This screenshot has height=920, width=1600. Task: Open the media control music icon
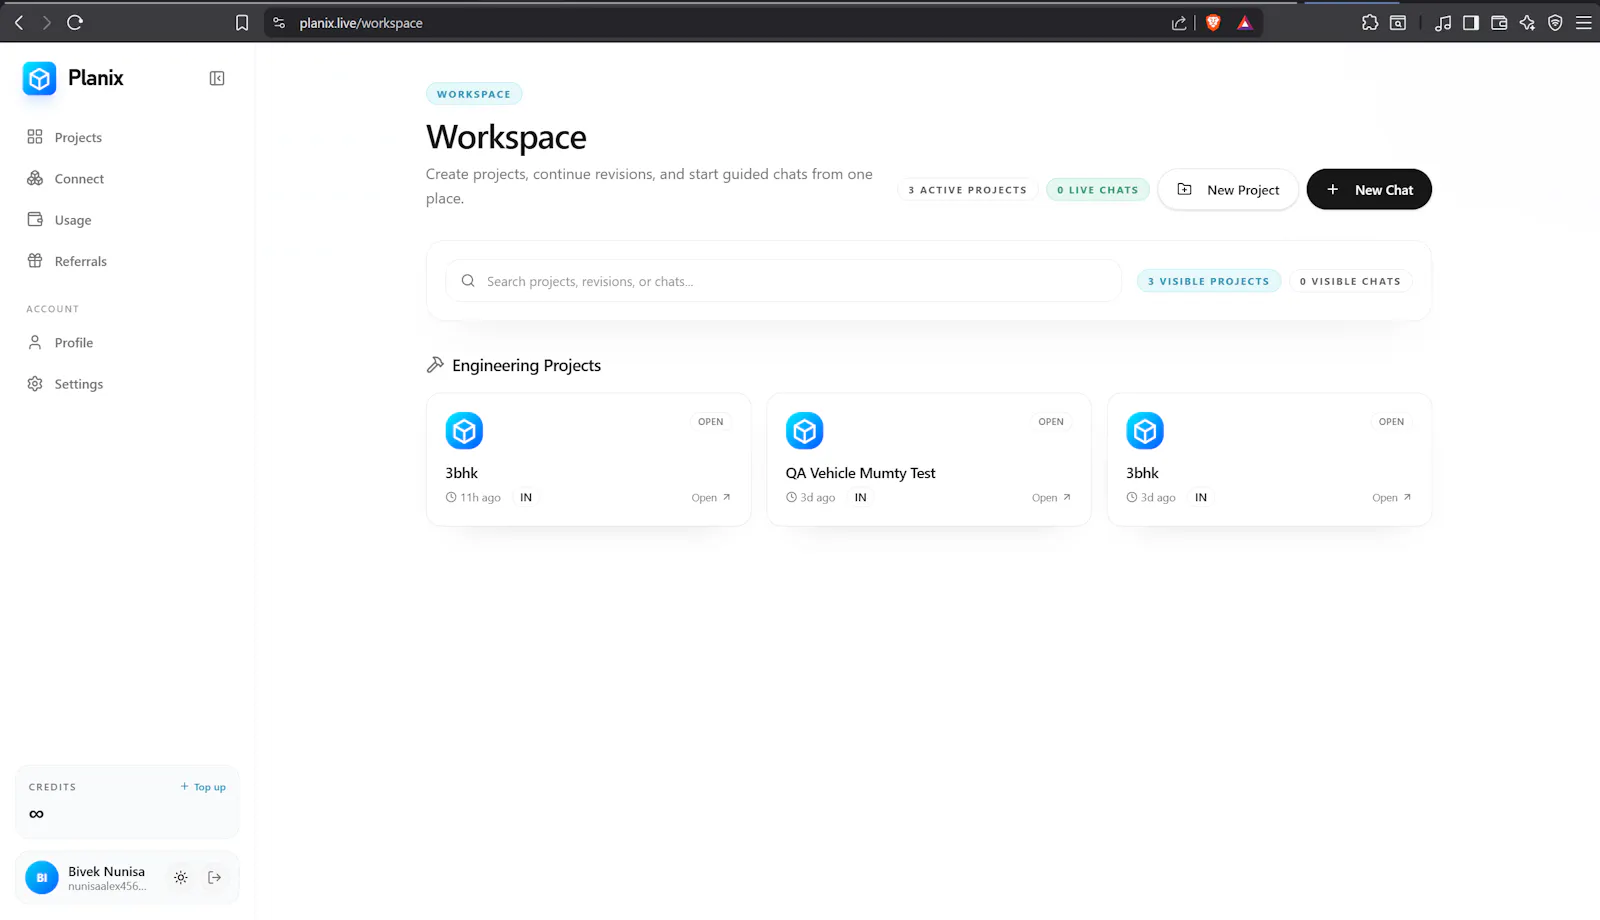(1443, 22)
